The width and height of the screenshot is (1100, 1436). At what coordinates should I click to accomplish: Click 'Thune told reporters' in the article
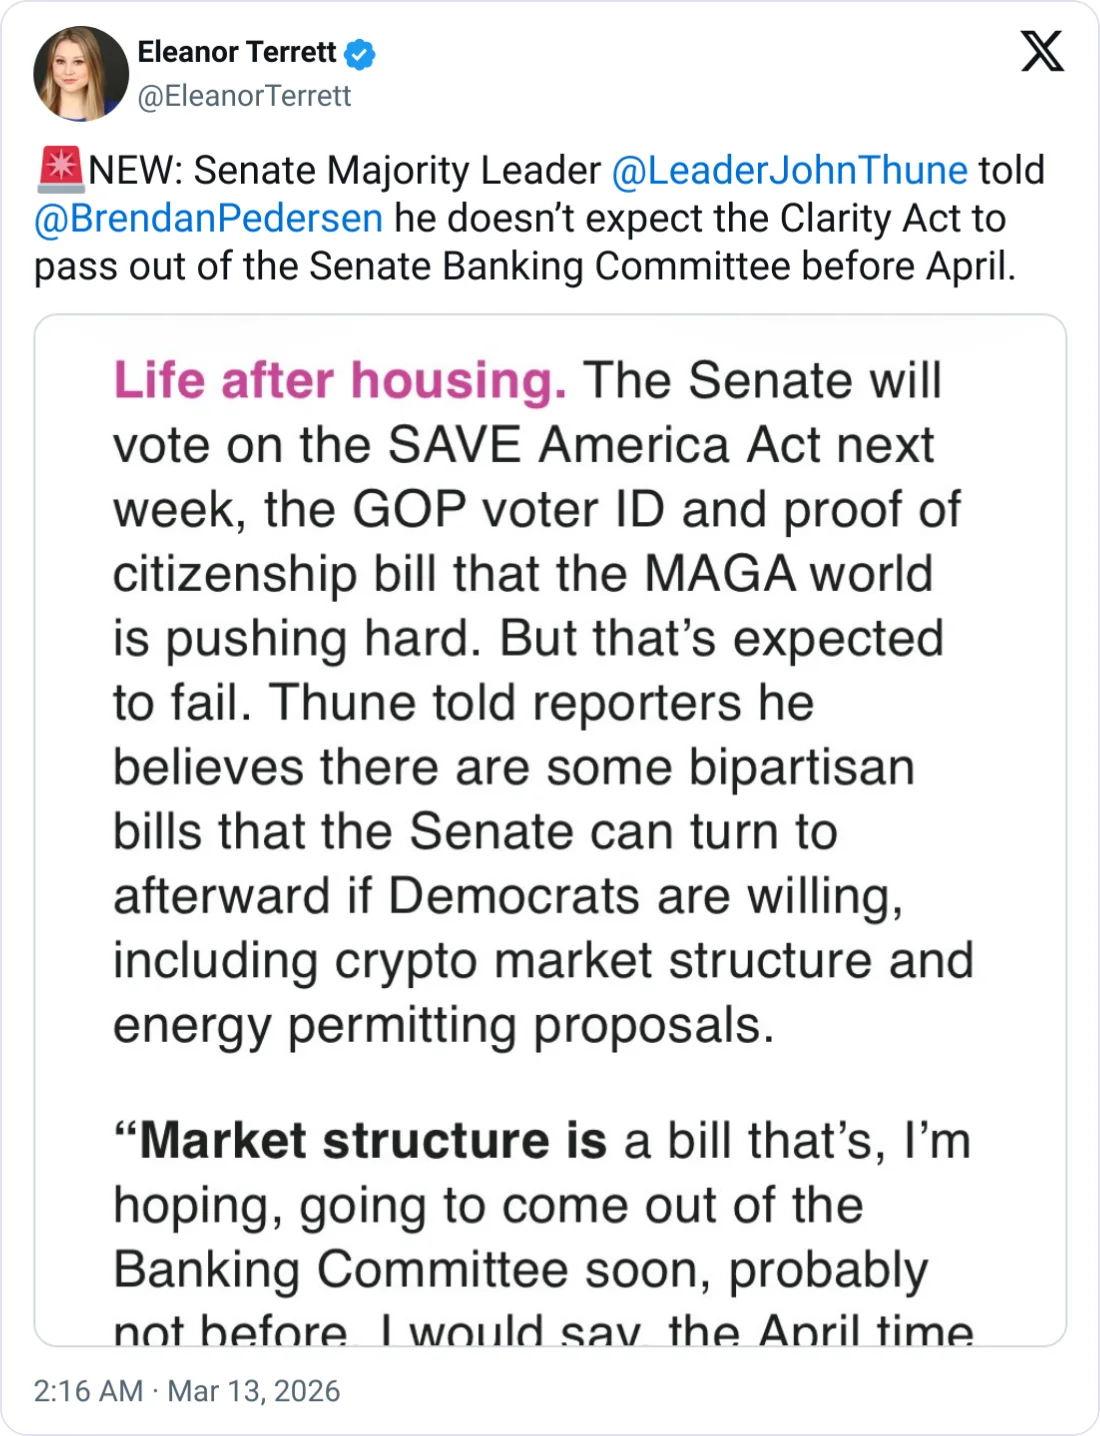[x=505, y=703]
